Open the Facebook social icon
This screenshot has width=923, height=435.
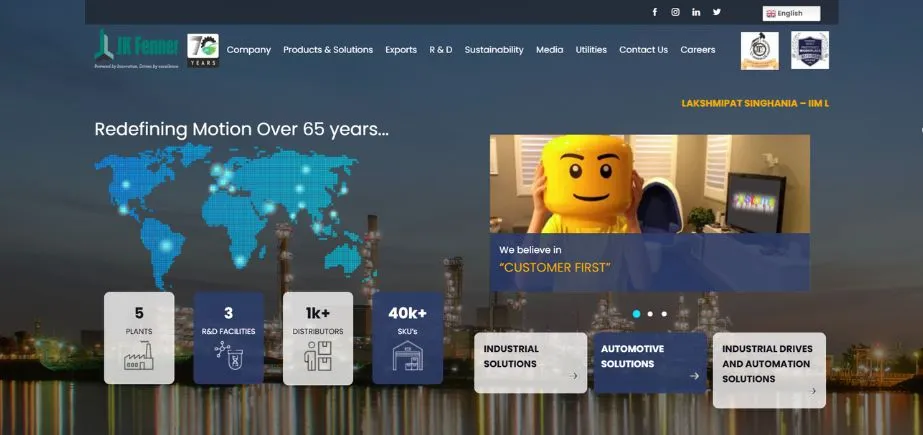click(655, 12)
